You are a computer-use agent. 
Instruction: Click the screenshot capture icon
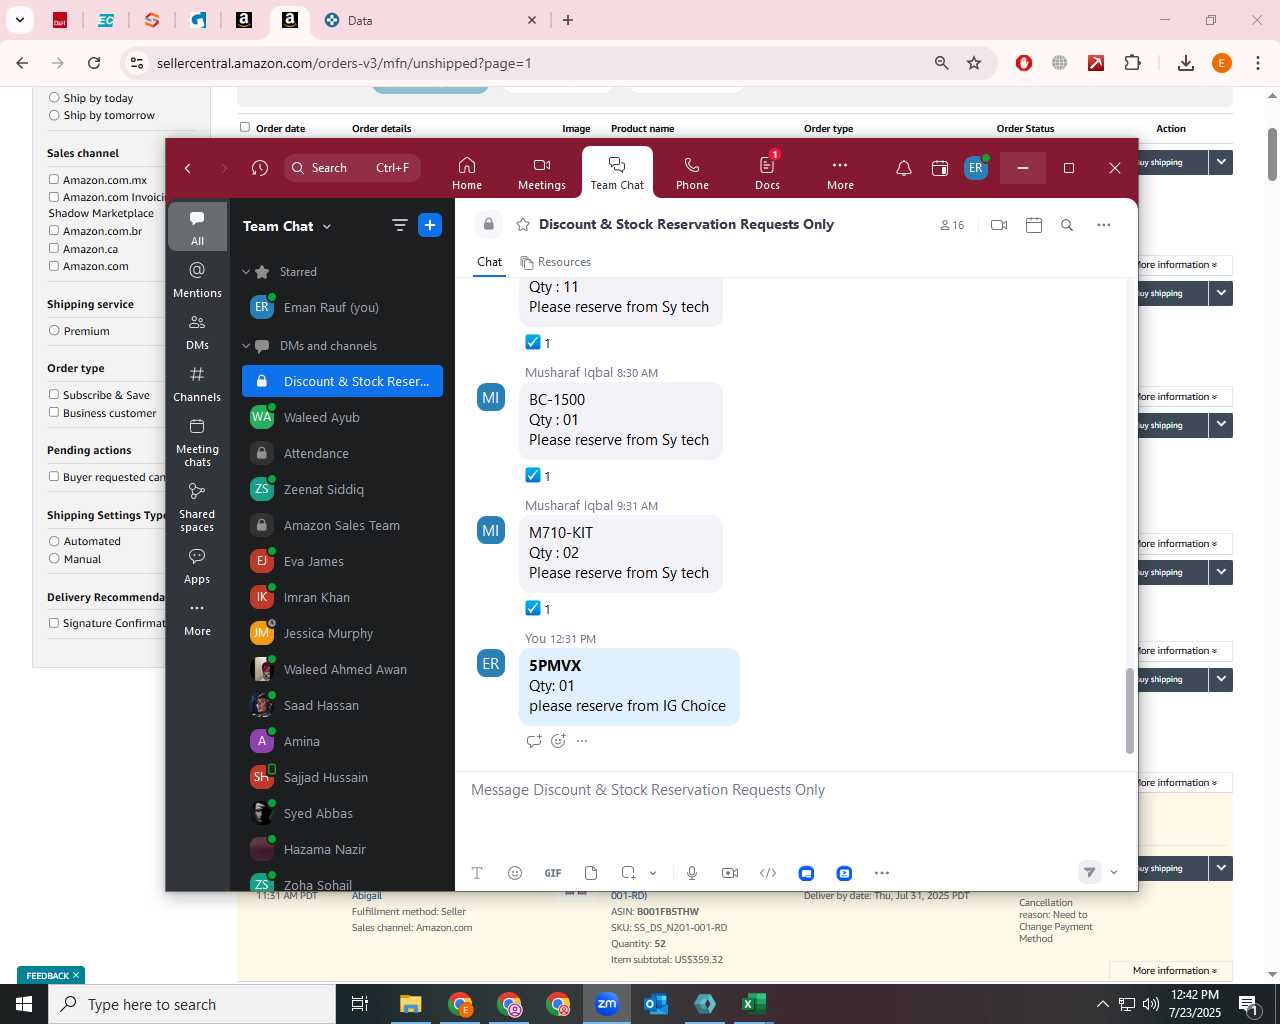click(629, 873)
